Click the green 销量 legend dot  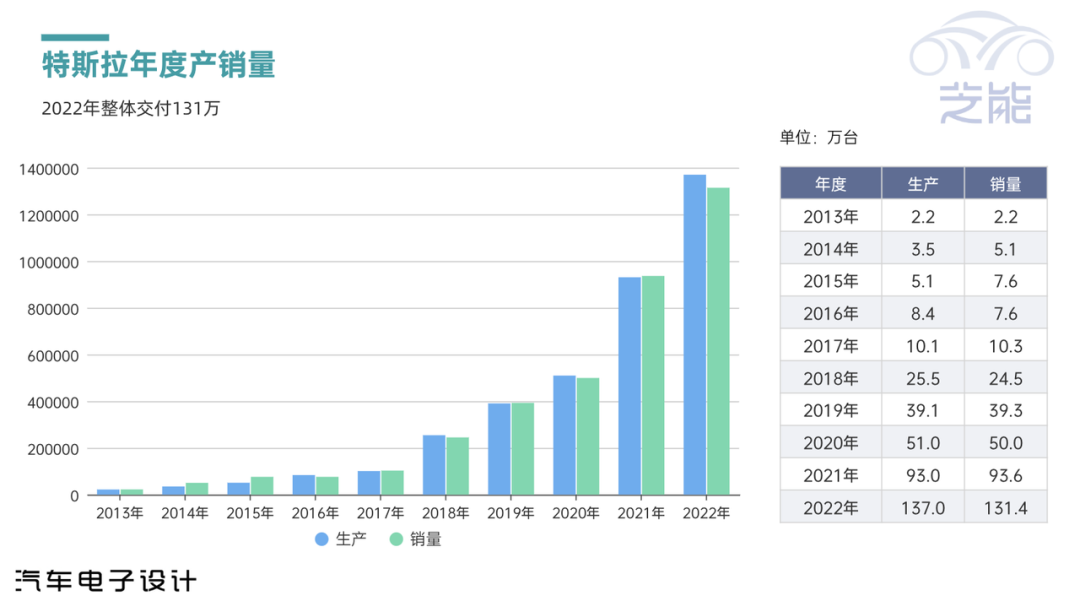tap(396, 540)
